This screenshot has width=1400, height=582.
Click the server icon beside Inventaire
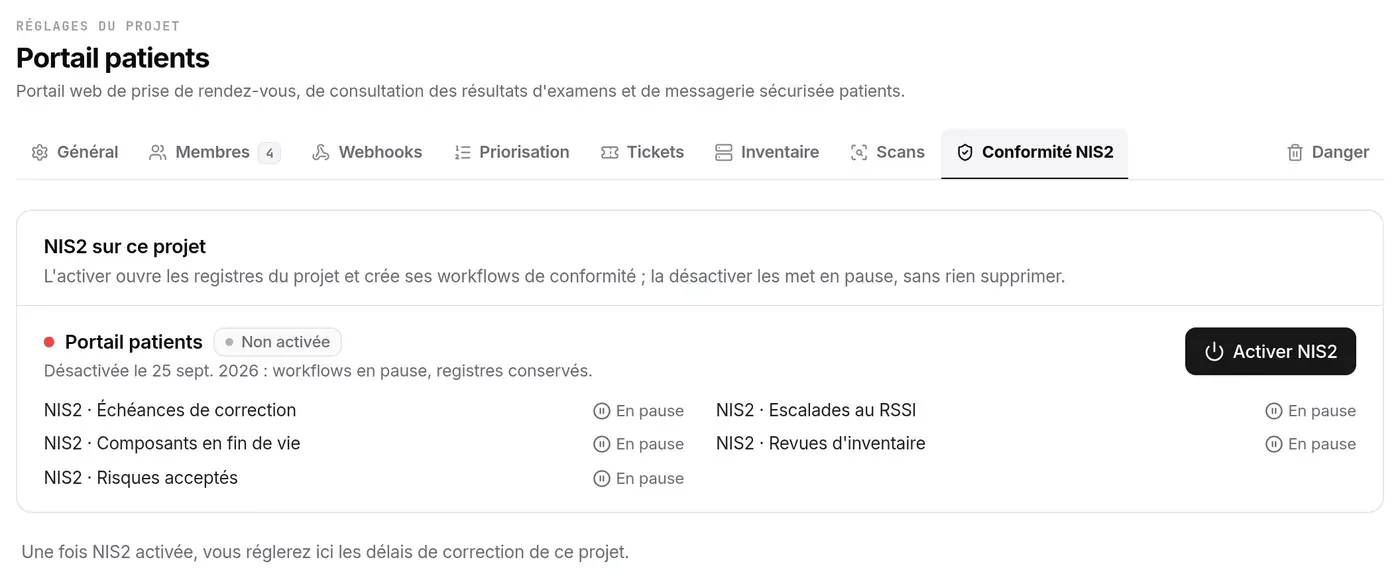724,153
